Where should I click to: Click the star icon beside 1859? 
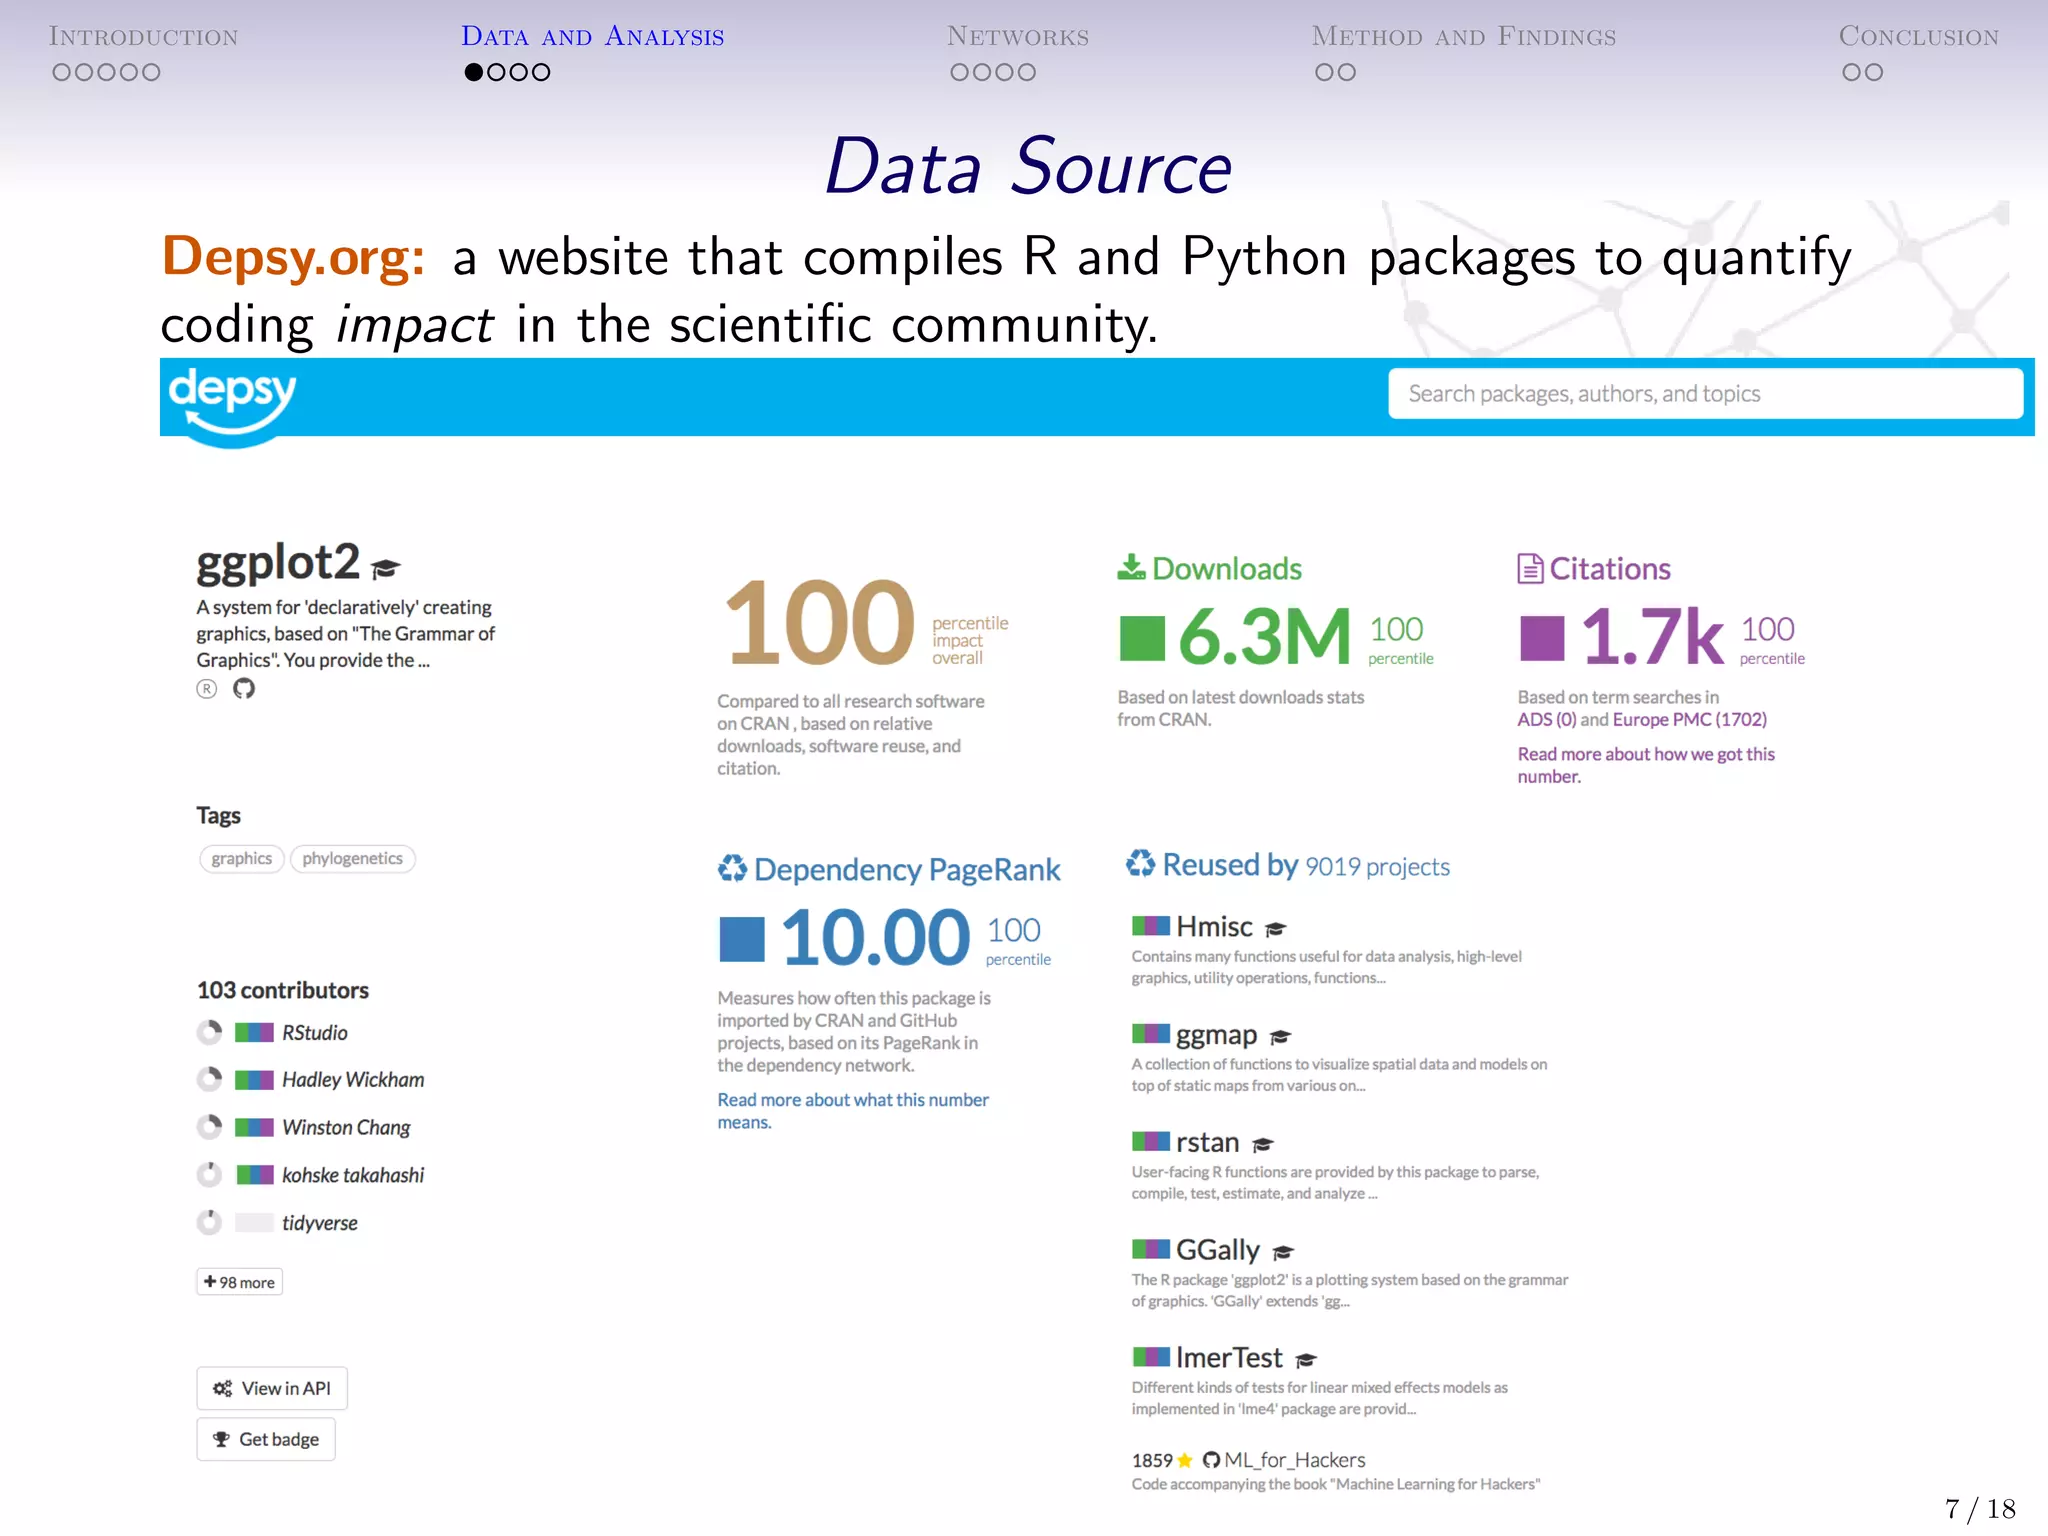[1185, 1460]
